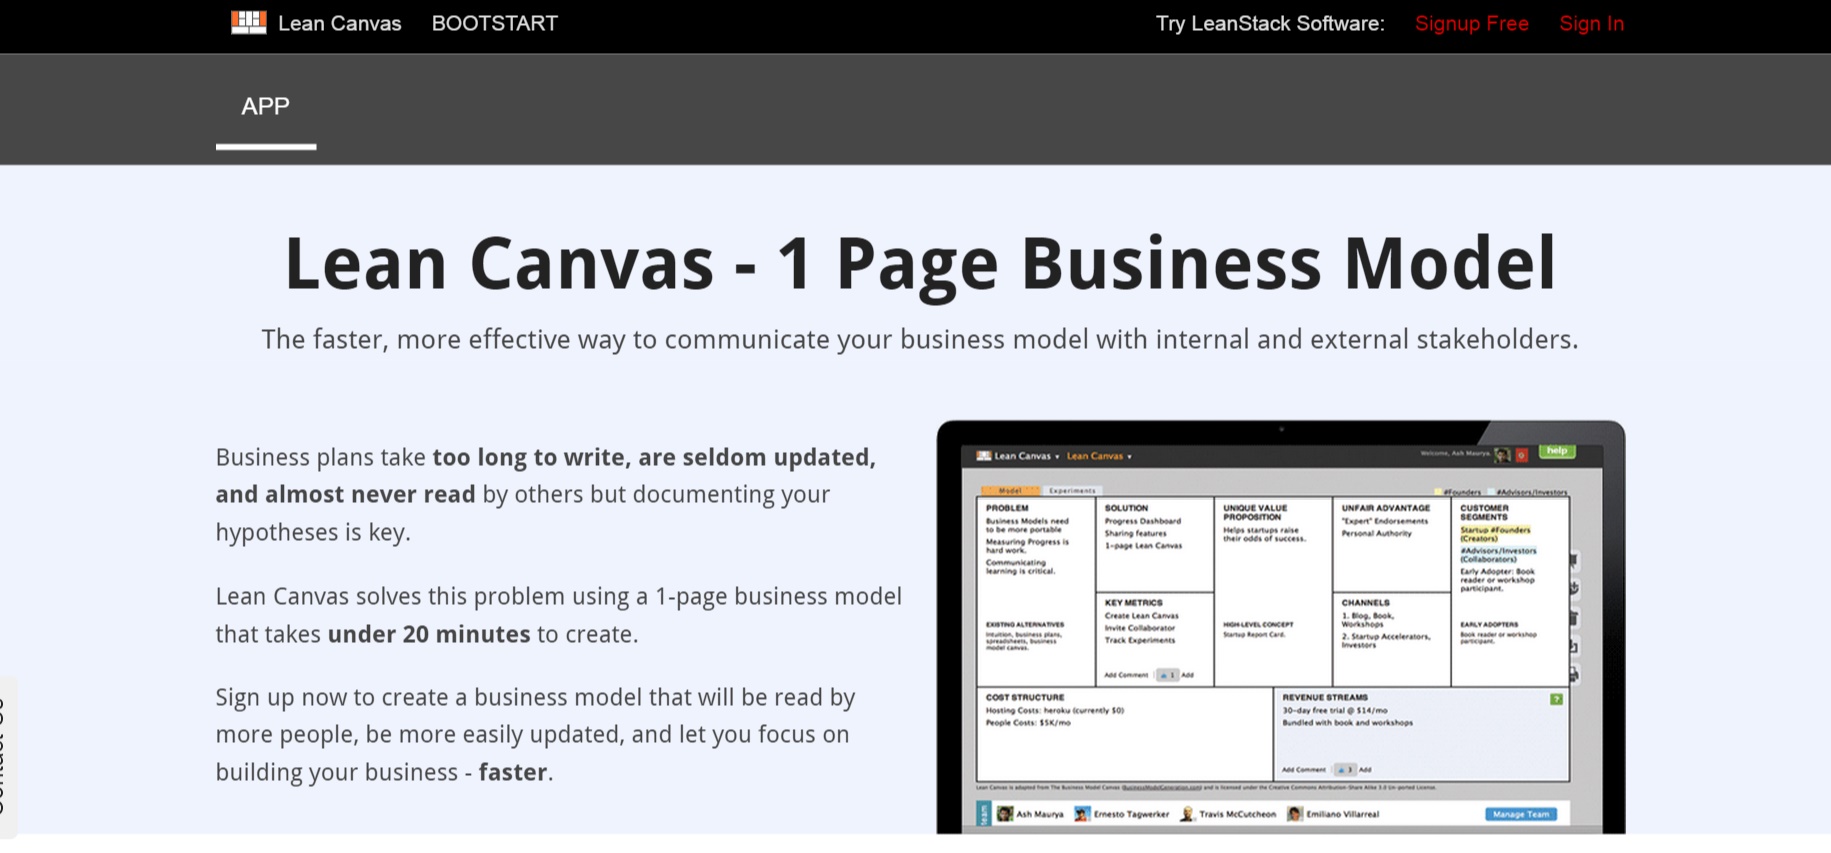Screen dimensions: 1831x853
Task: Click the print icon beside the canvas
Action: click(1573, 674)
